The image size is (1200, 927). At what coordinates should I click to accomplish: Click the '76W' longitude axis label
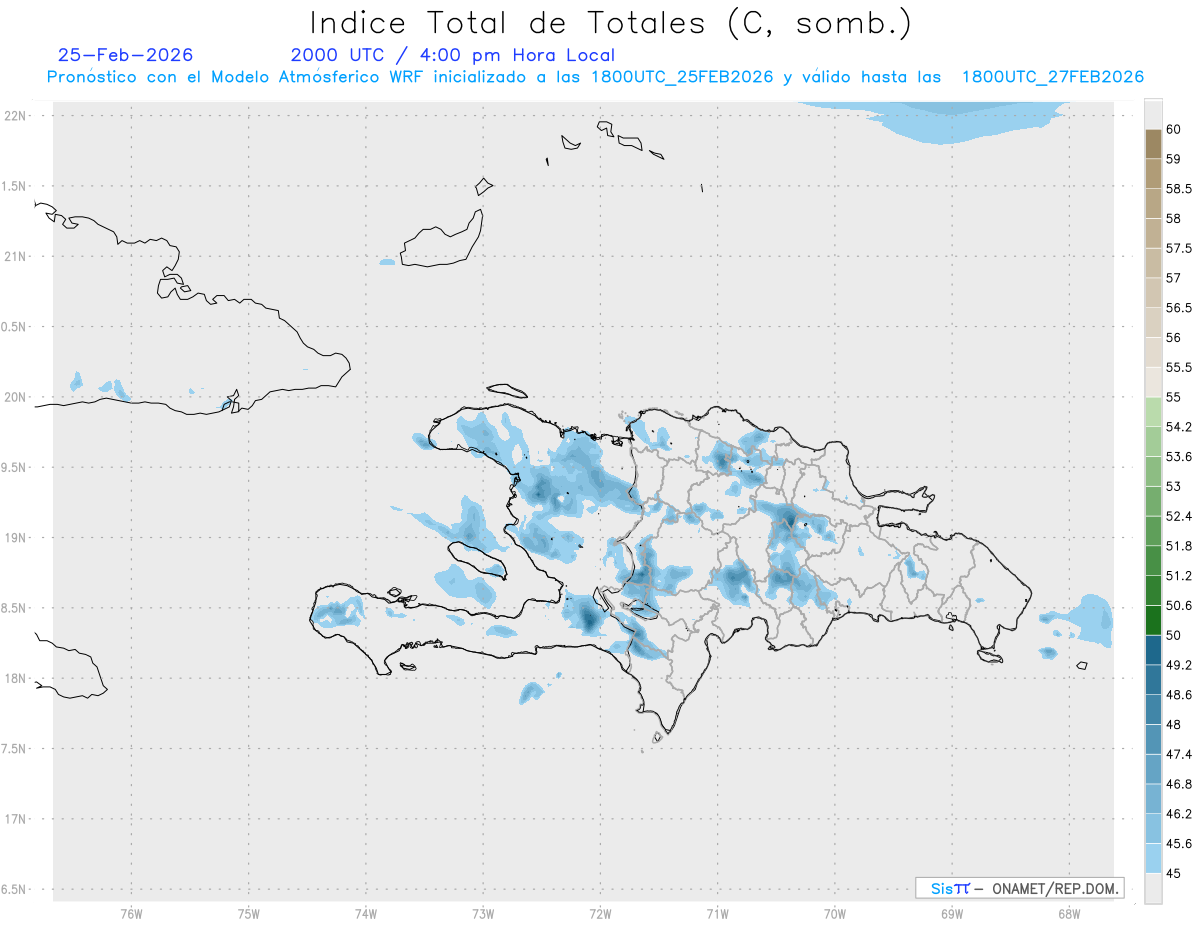131,913
